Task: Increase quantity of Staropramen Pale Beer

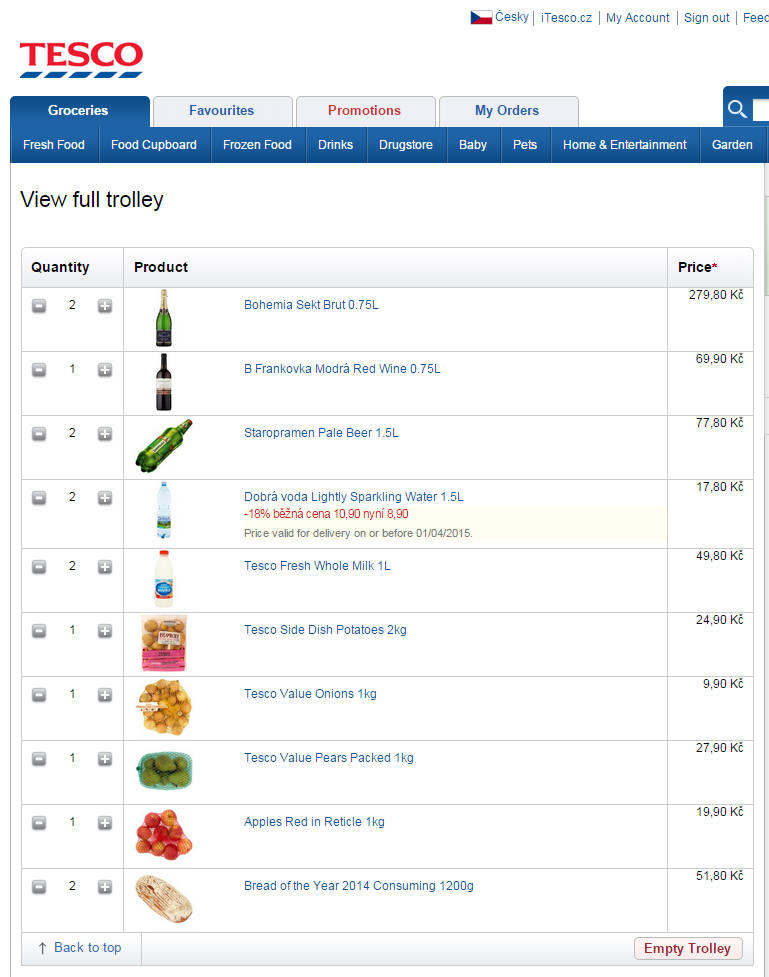Action: point(105,434)
